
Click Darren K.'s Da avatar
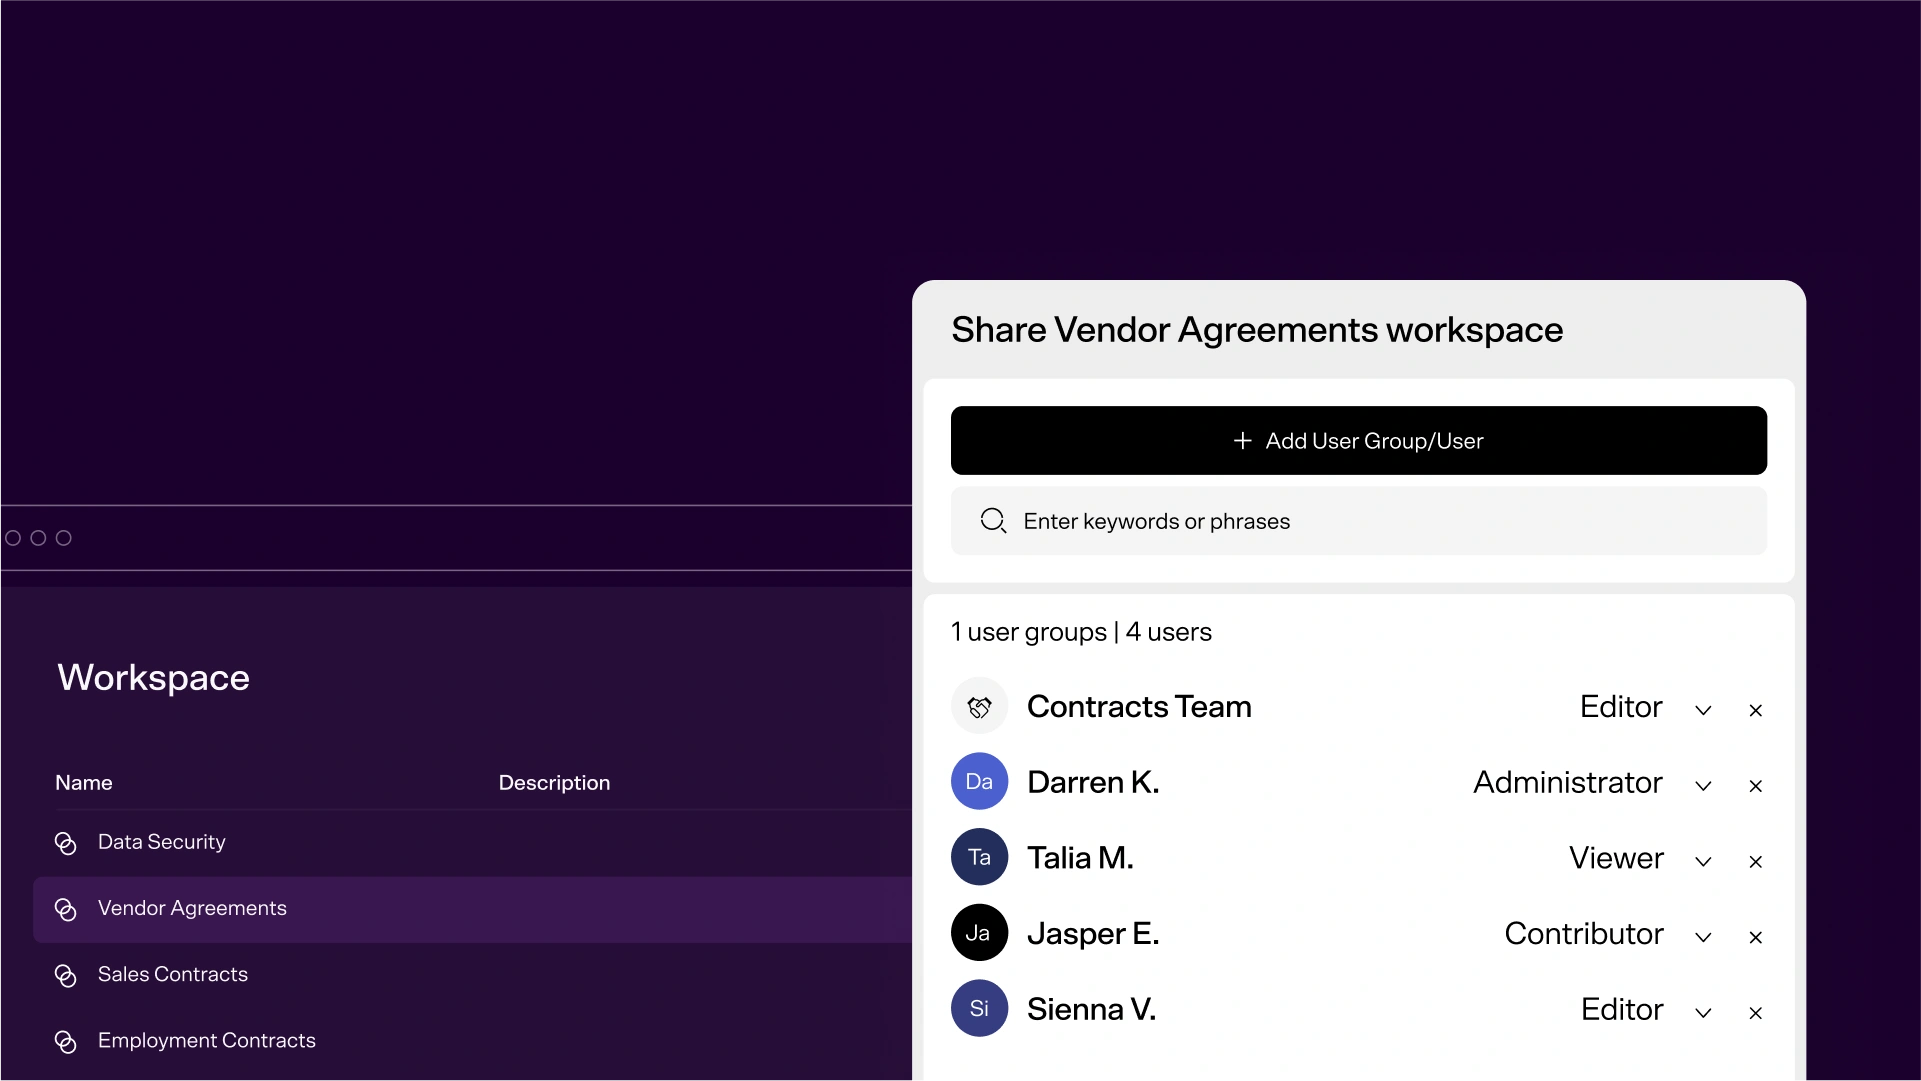pyautogui.click(x=979, y=782)
